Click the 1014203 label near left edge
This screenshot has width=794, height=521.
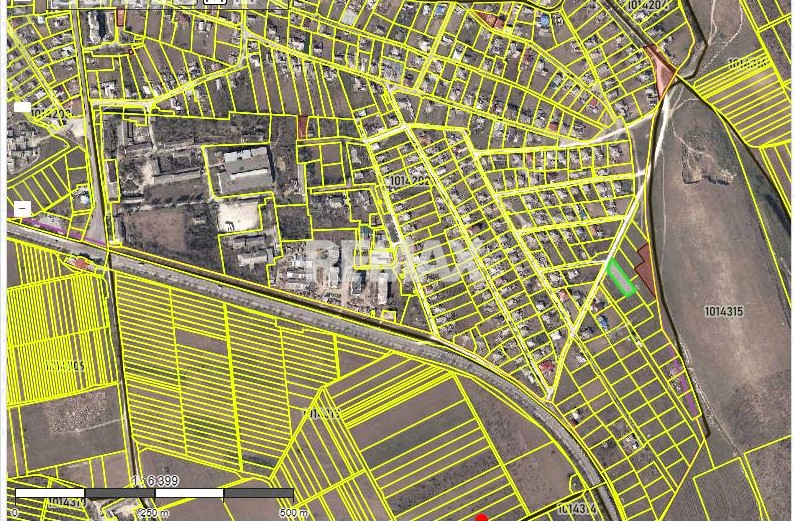pos(52,114)
